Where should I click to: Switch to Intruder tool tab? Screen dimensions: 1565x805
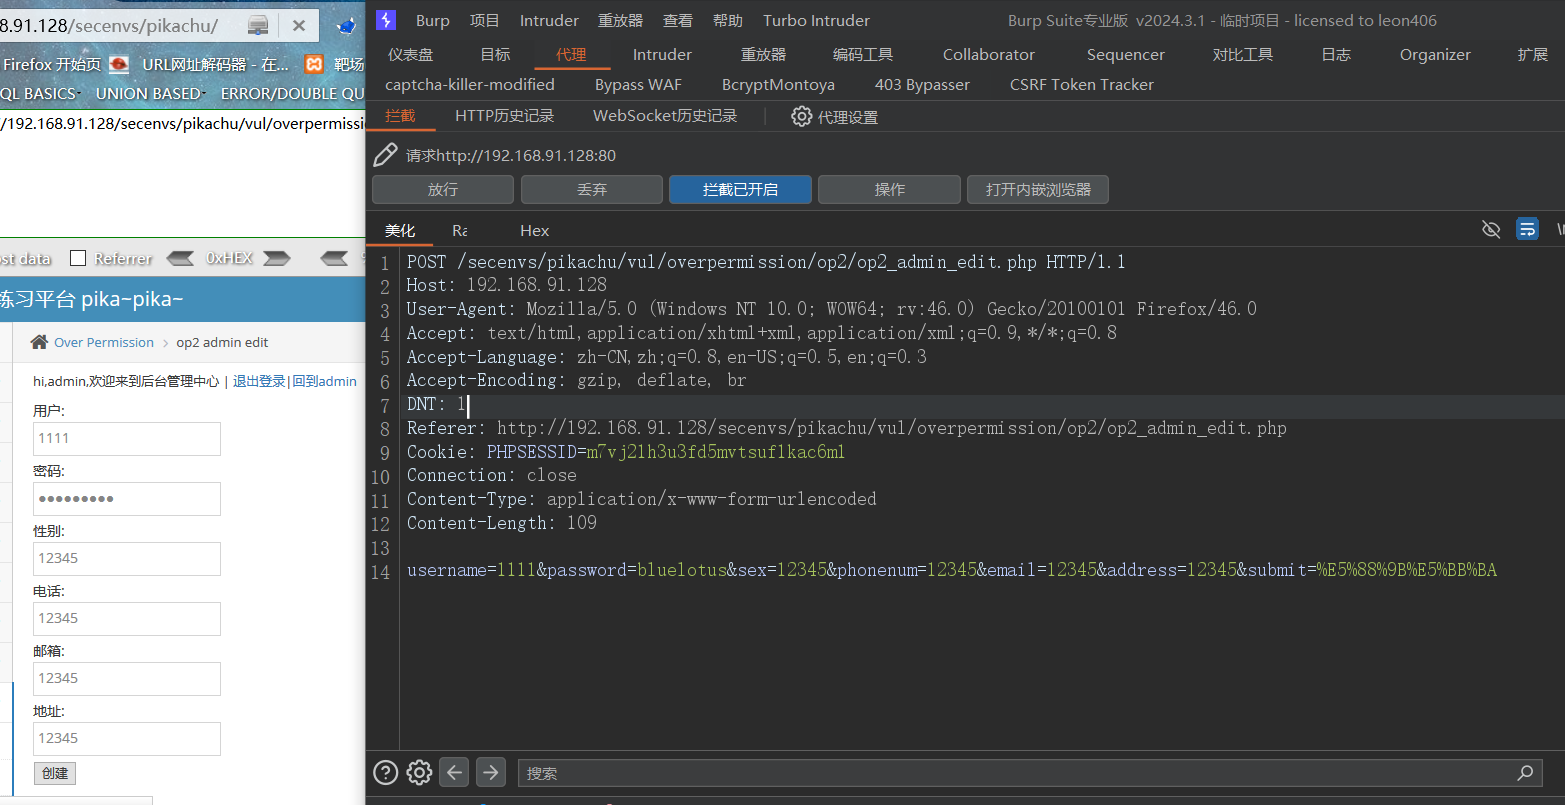tap(662, 54)
